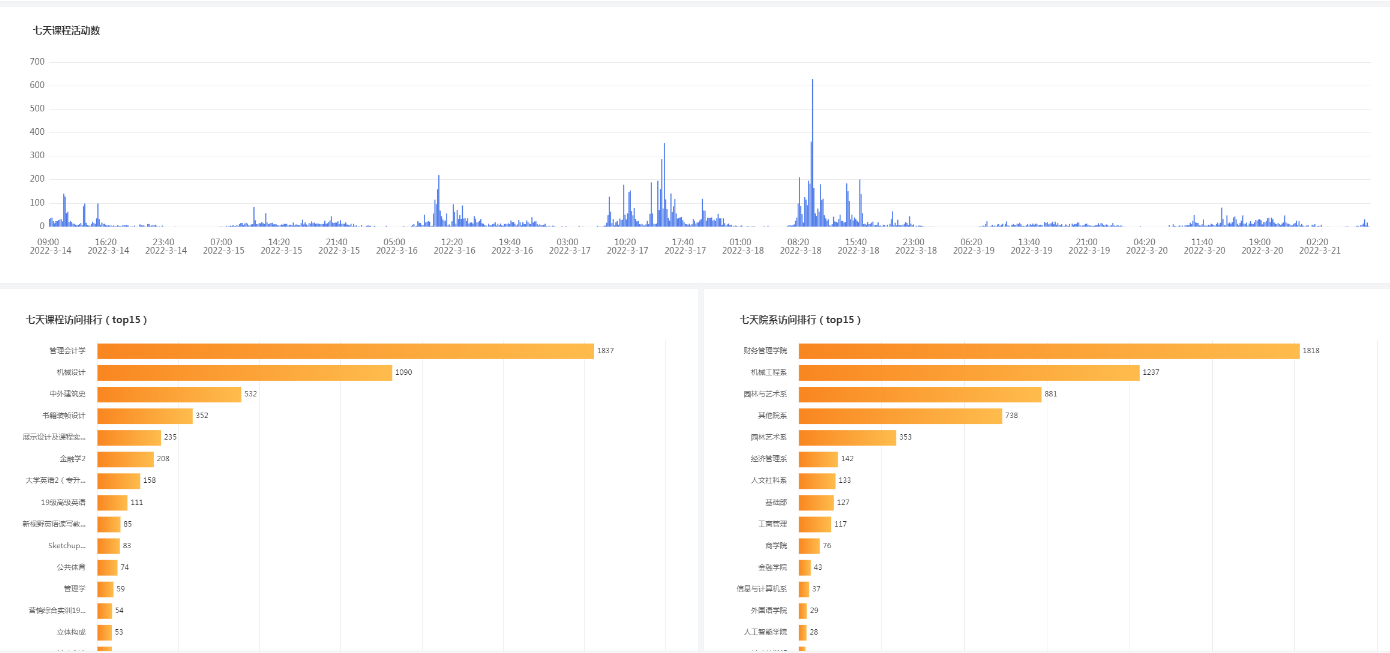Select the bar valued 235
The height and width of the screenshot is (653, 1390).
[x=129, y=438]
